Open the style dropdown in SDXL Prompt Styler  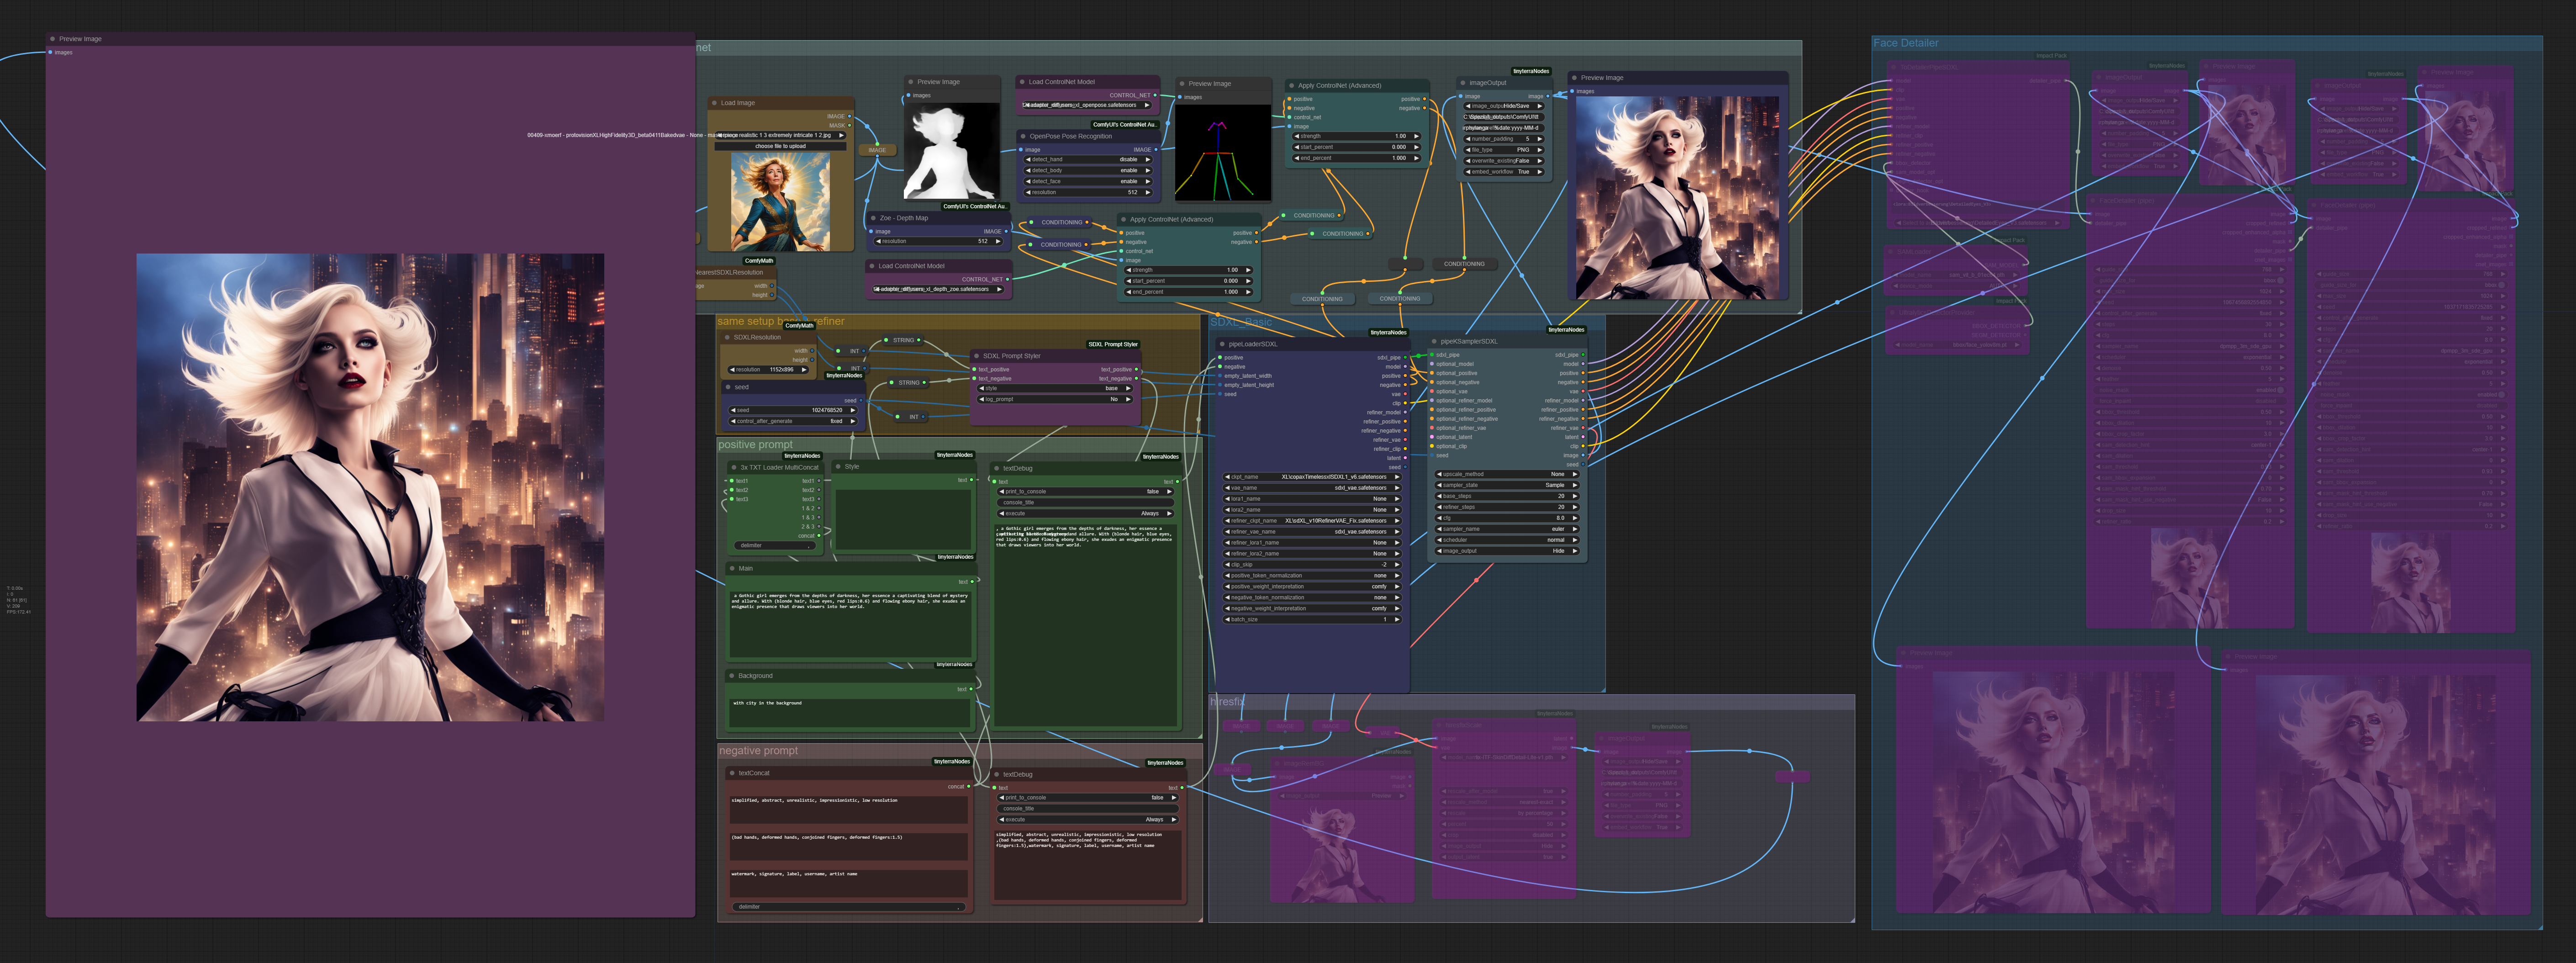pyautogui.click(x=1055, y=388)
